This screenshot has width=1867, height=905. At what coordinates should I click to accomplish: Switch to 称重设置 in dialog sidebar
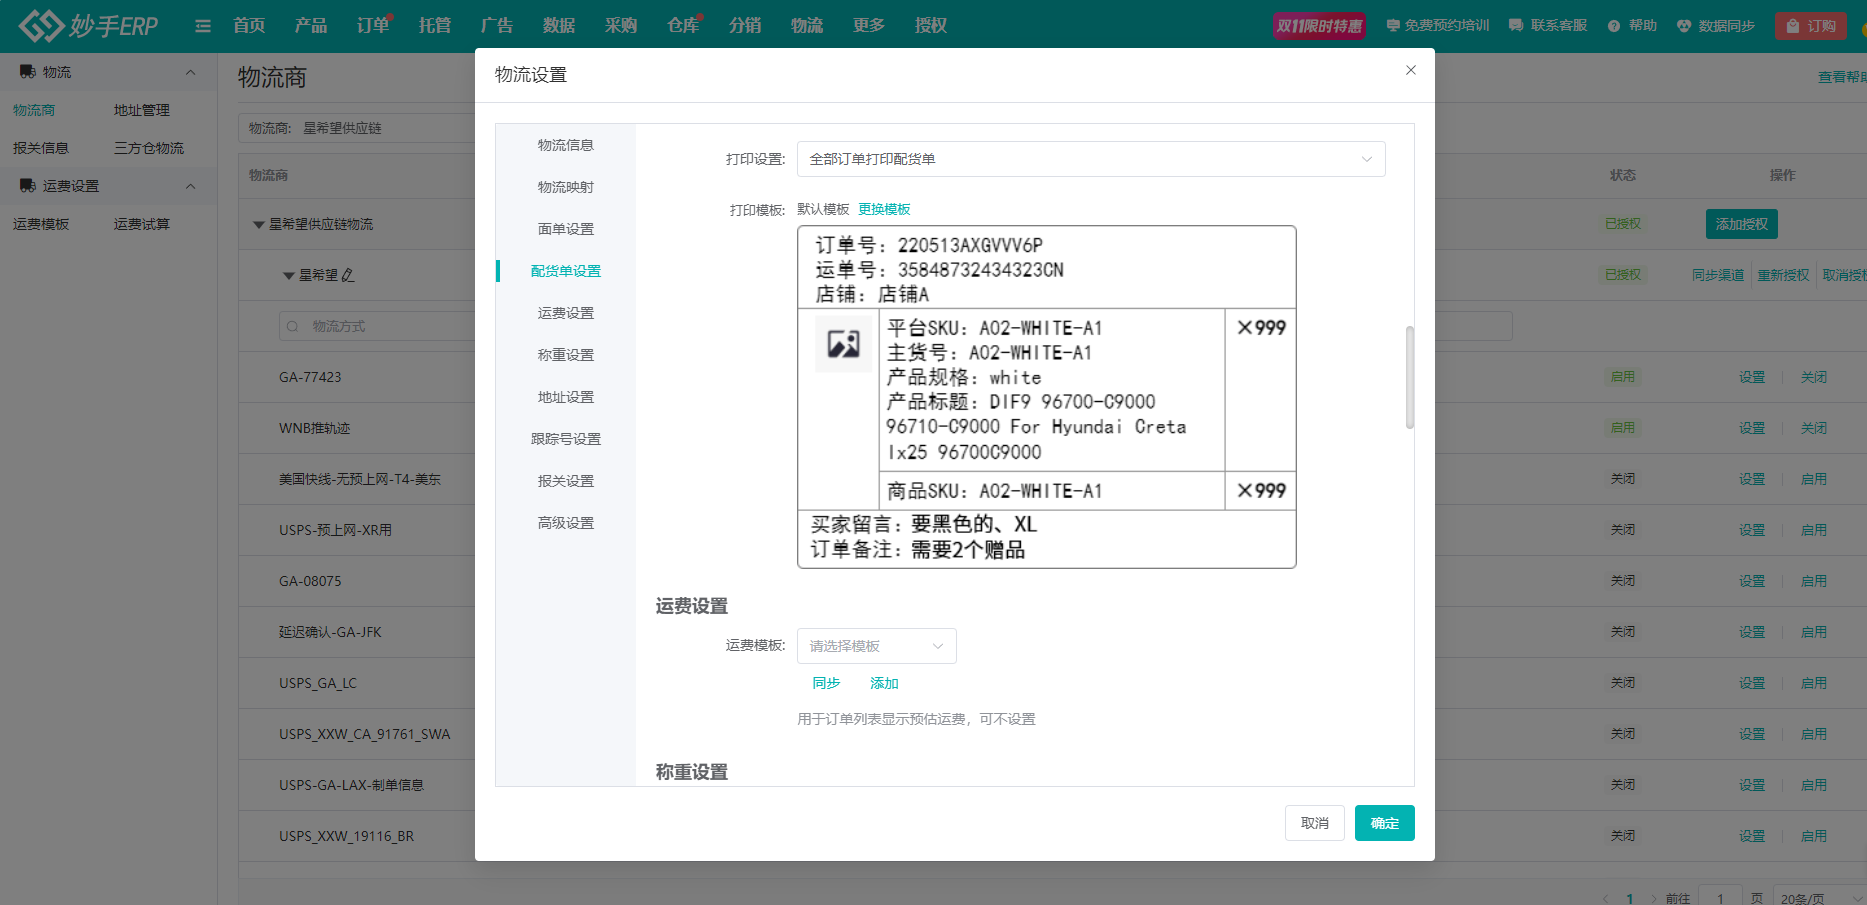(x=565, y=355)
